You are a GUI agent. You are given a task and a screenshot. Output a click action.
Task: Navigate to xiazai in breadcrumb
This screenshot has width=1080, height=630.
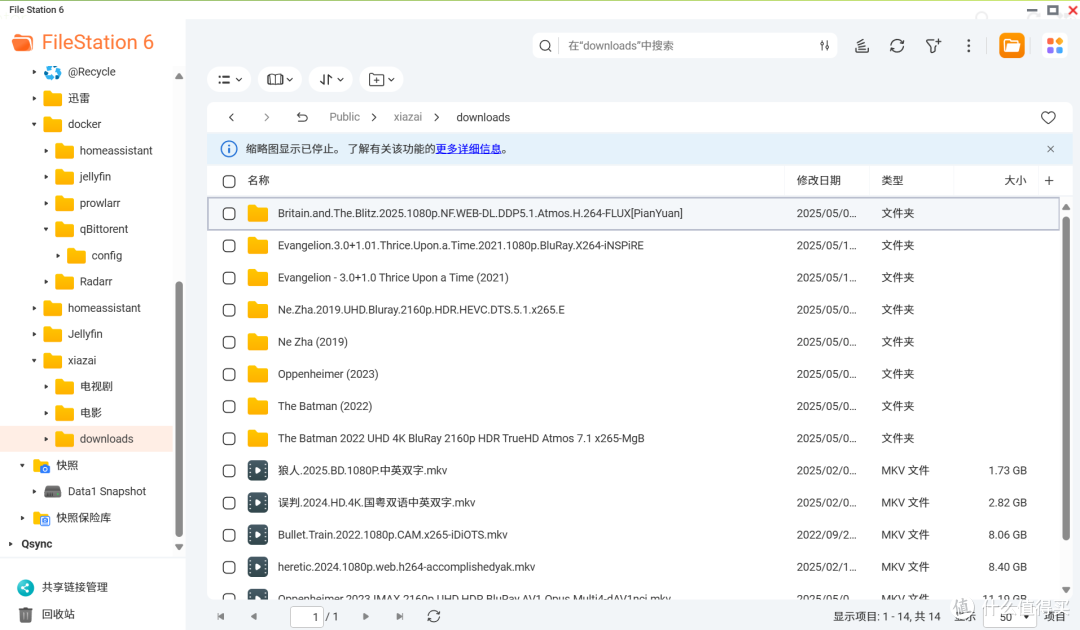[x=408, y=118]
